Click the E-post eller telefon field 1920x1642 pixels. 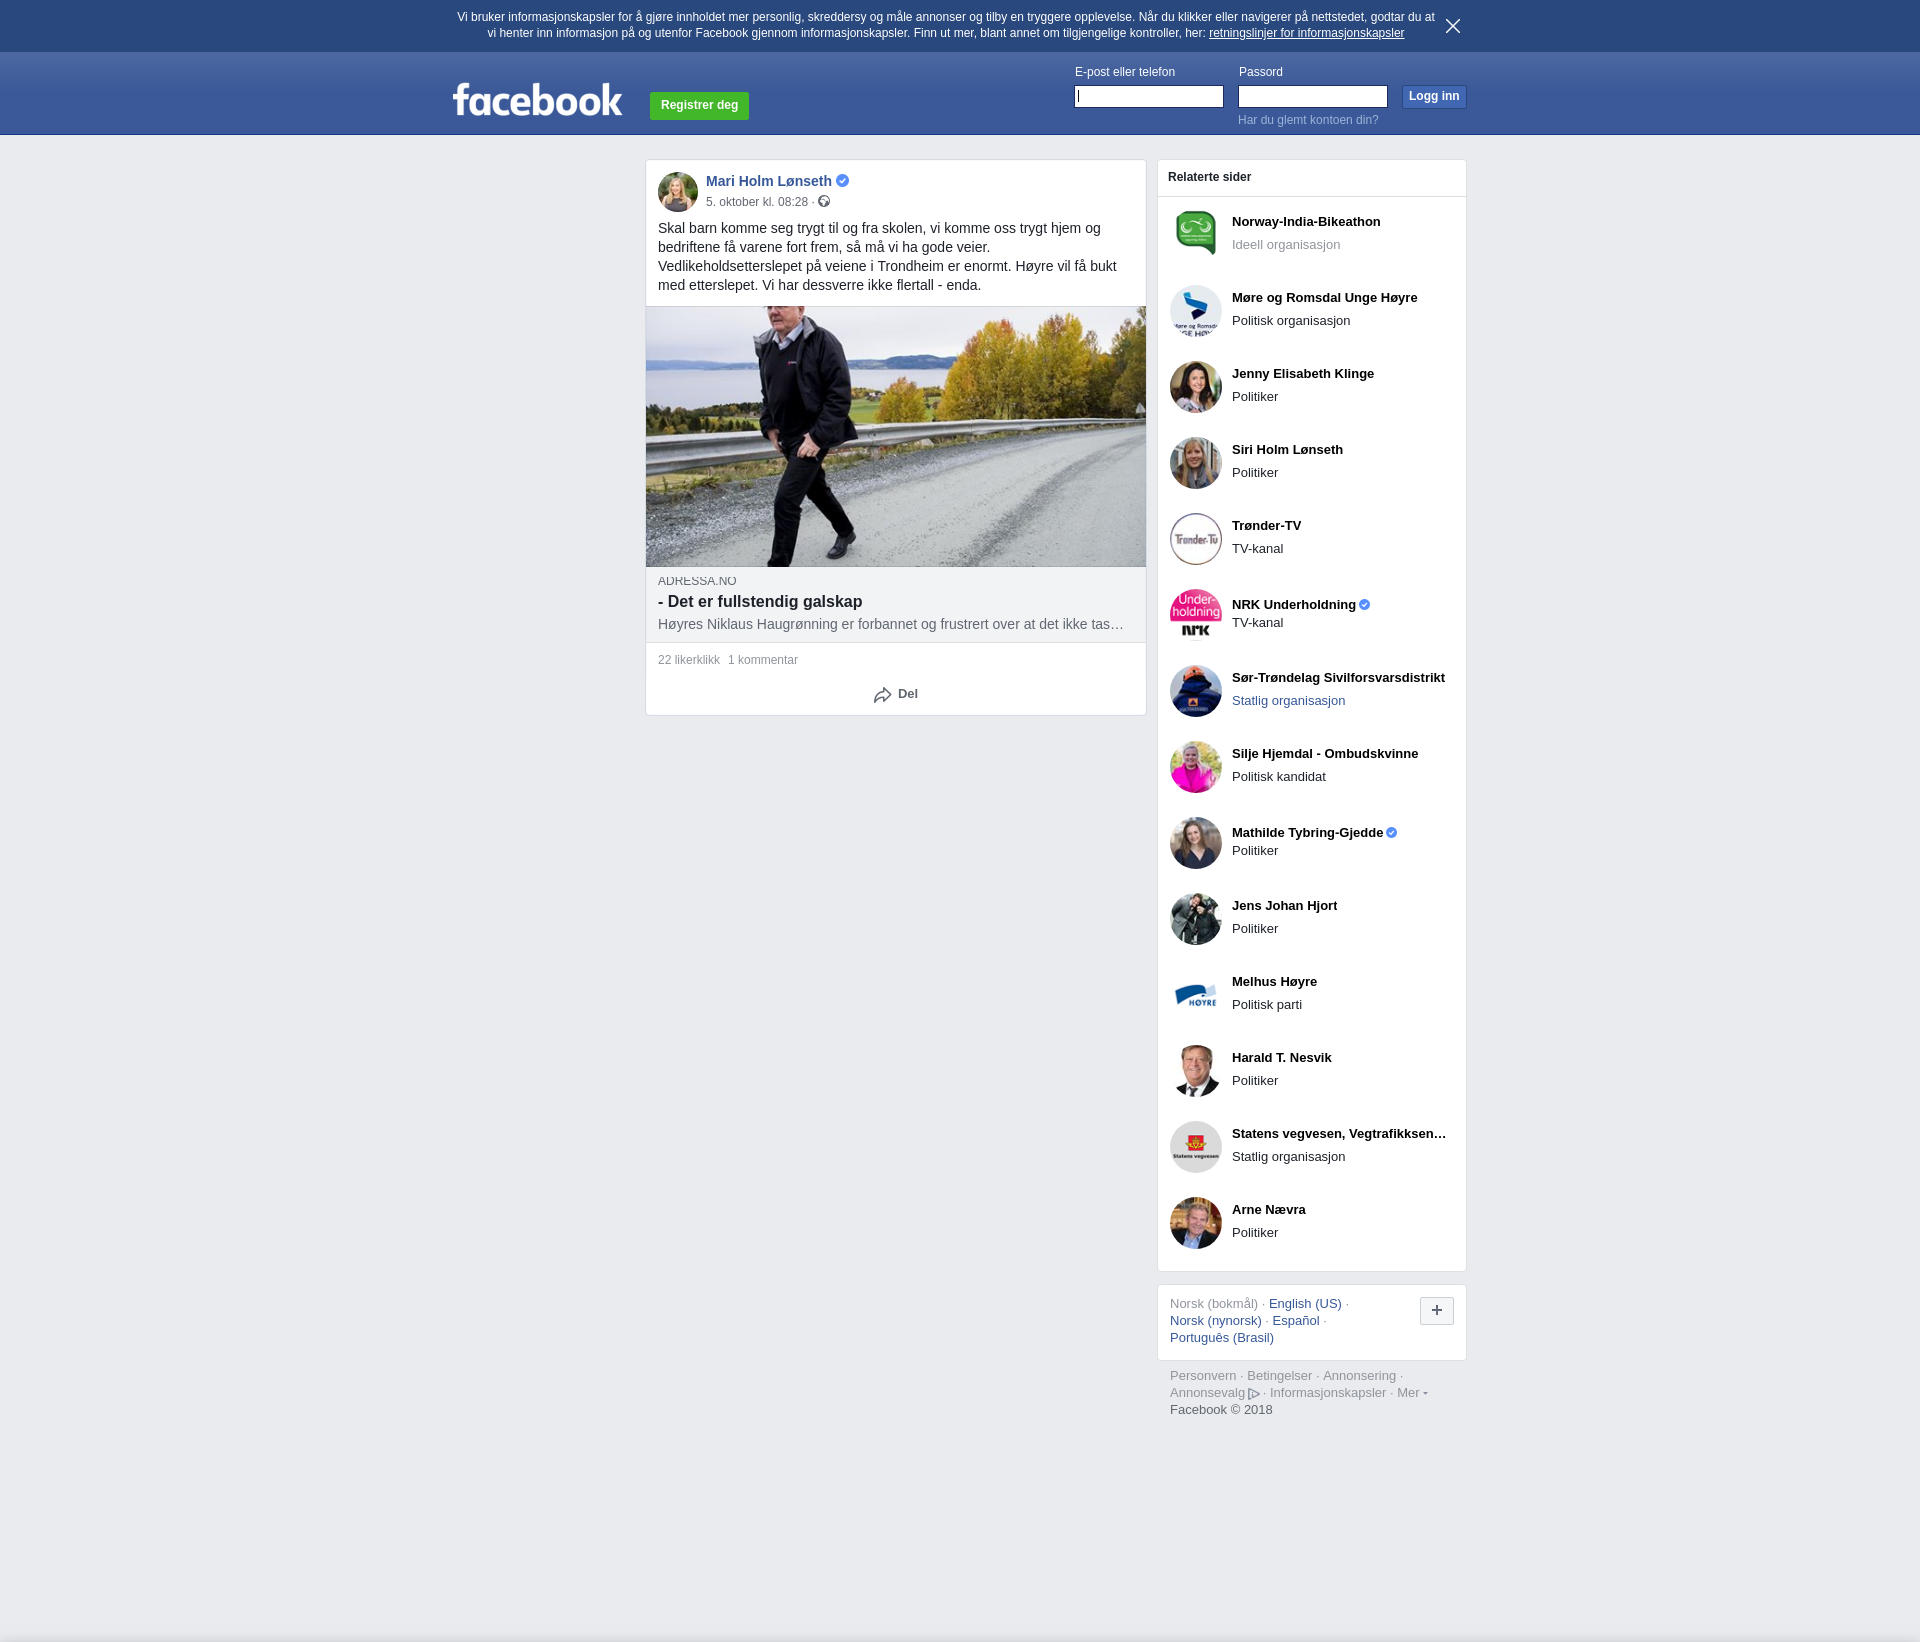click(x=1148, y=97)
